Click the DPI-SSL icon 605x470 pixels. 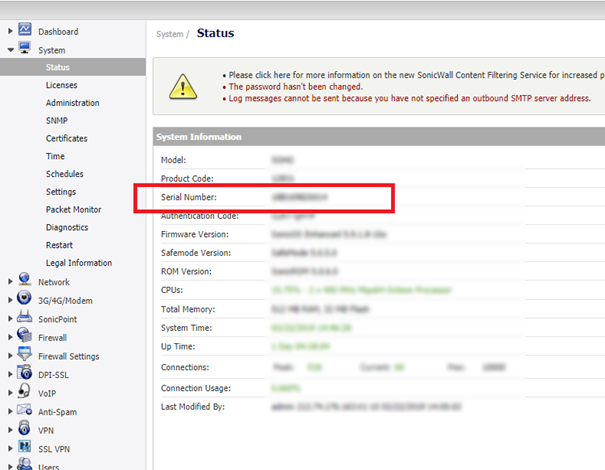click(x=25, y=374)
